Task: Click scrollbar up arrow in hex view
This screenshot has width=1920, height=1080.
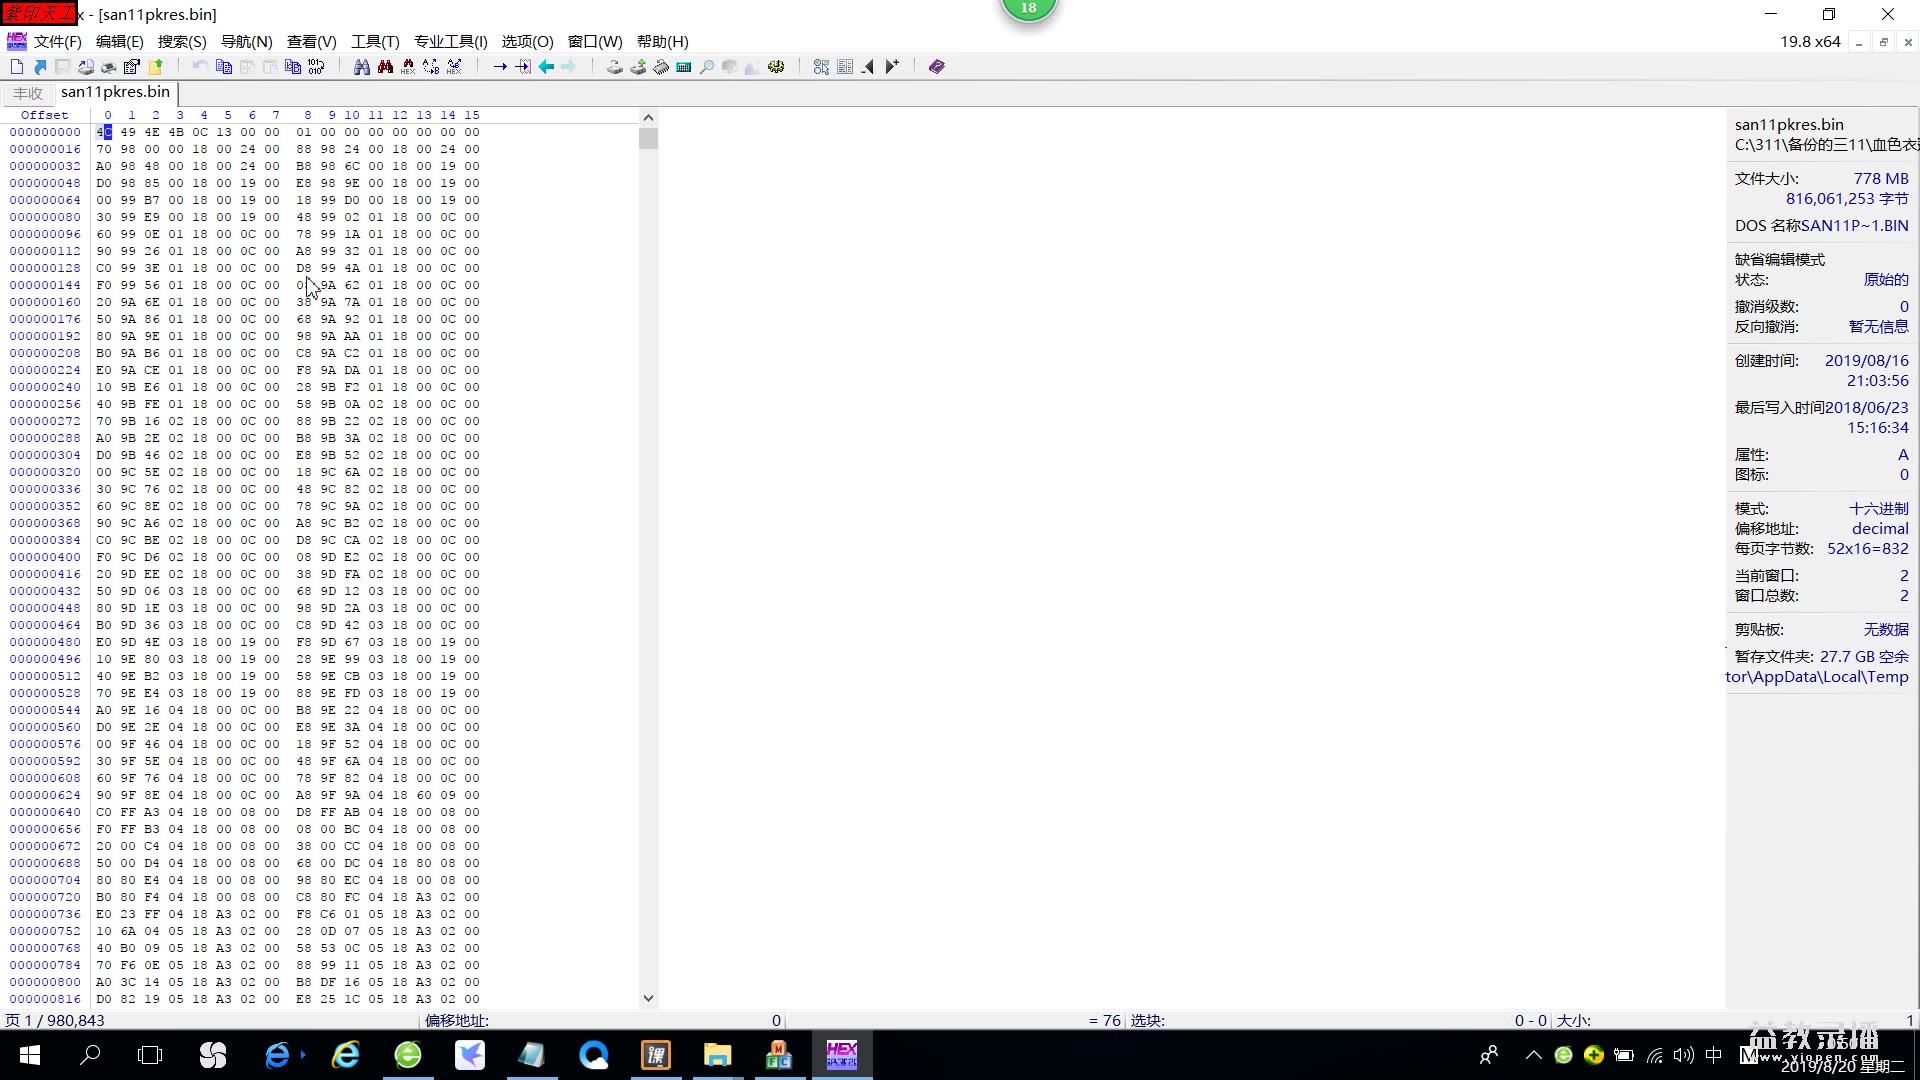Action: click(648, 117)
